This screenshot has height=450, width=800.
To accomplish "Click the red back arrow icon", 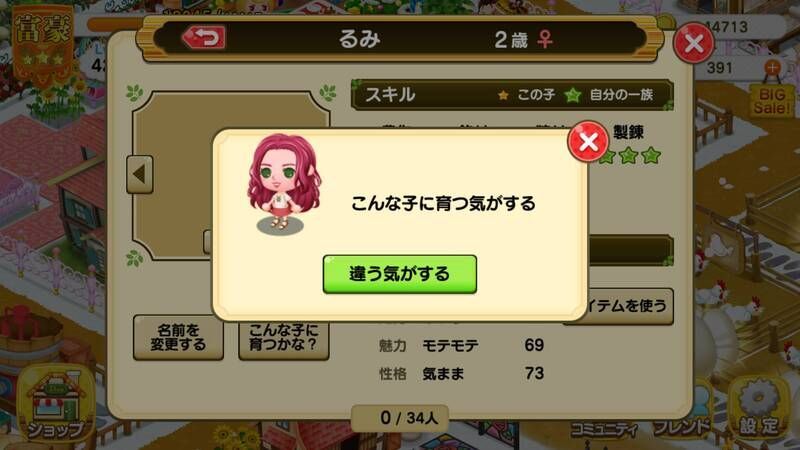I will (x=204, y=37).
